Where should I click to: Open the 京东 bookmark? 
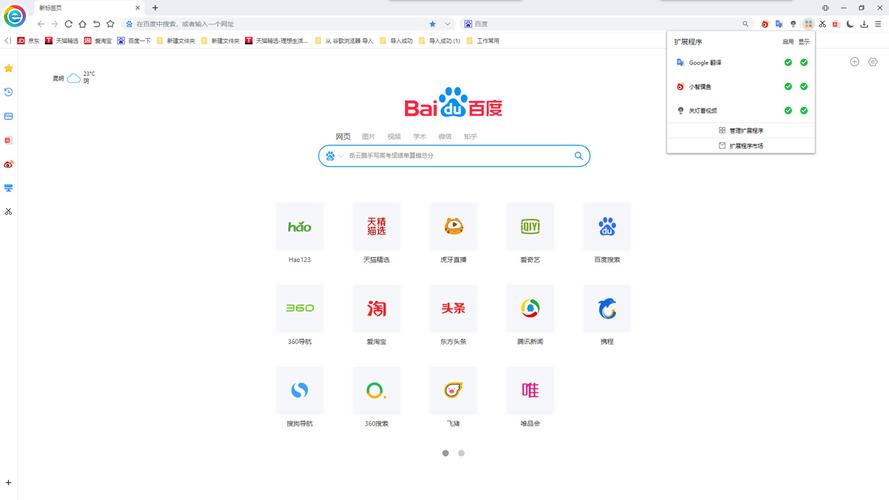click(x=28, y=41)
